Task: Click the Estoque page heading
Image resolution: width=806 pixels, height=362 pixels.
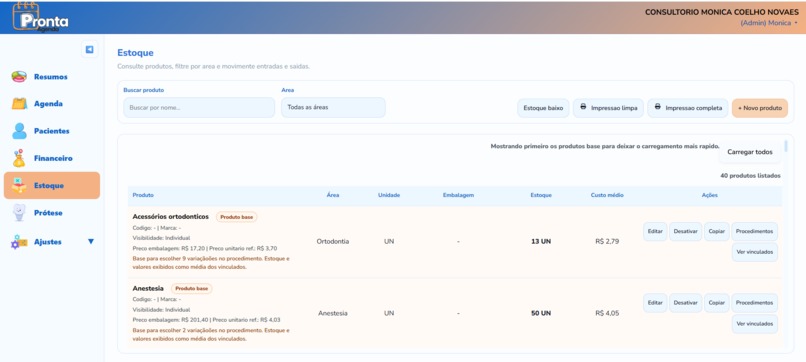Action: coord(135,53)
